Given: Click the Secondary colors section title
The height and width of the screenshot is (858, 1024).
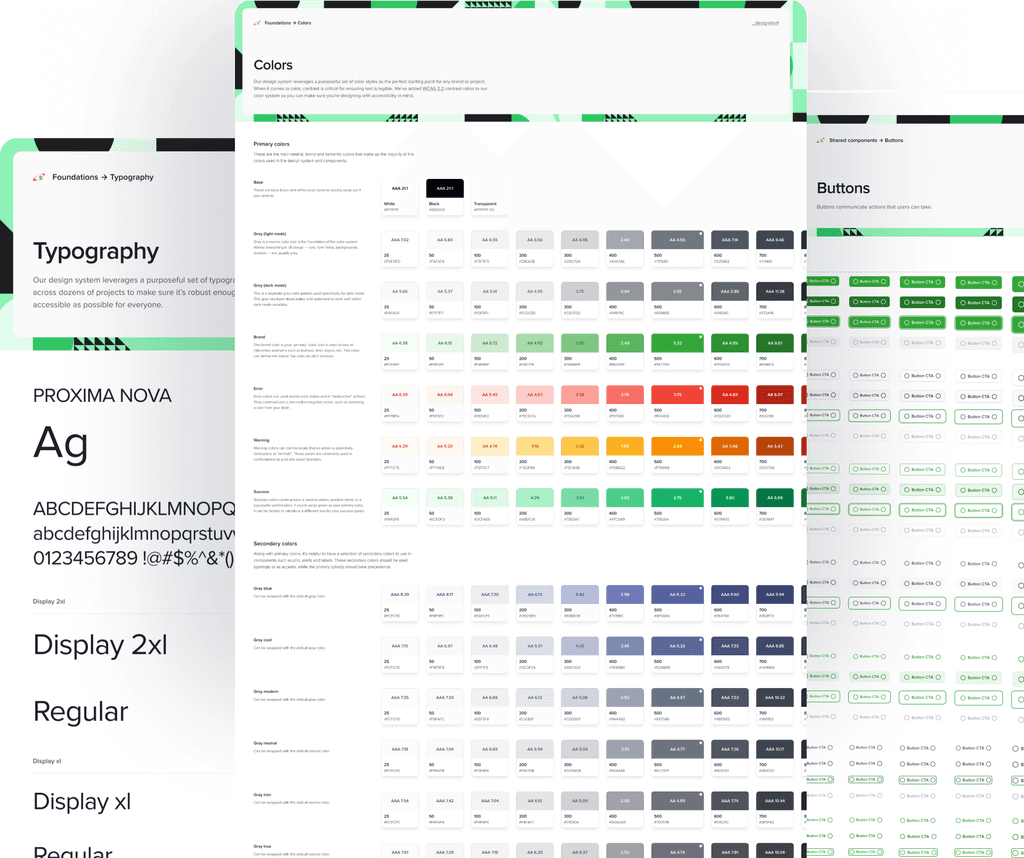Looking at the screenshot, I should click(275, 544).
